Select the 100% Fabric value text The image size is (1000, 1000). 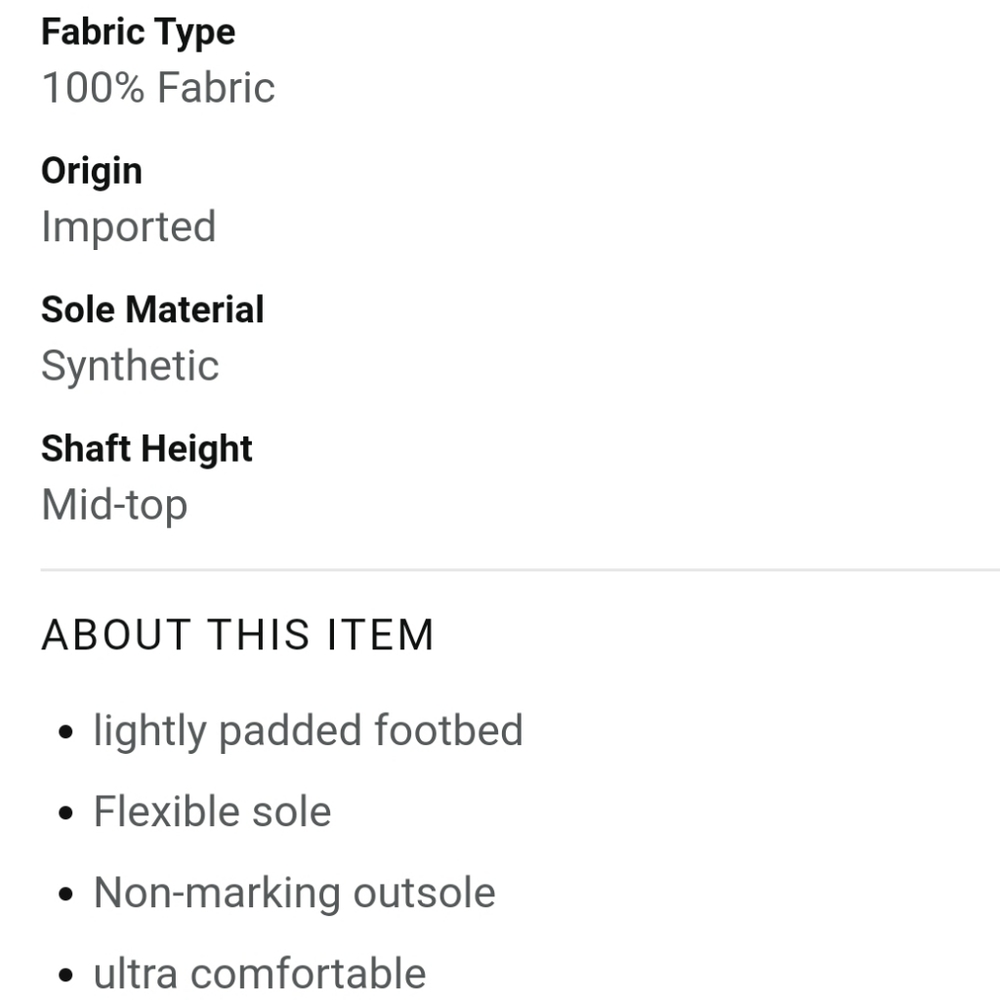(158, 87)
